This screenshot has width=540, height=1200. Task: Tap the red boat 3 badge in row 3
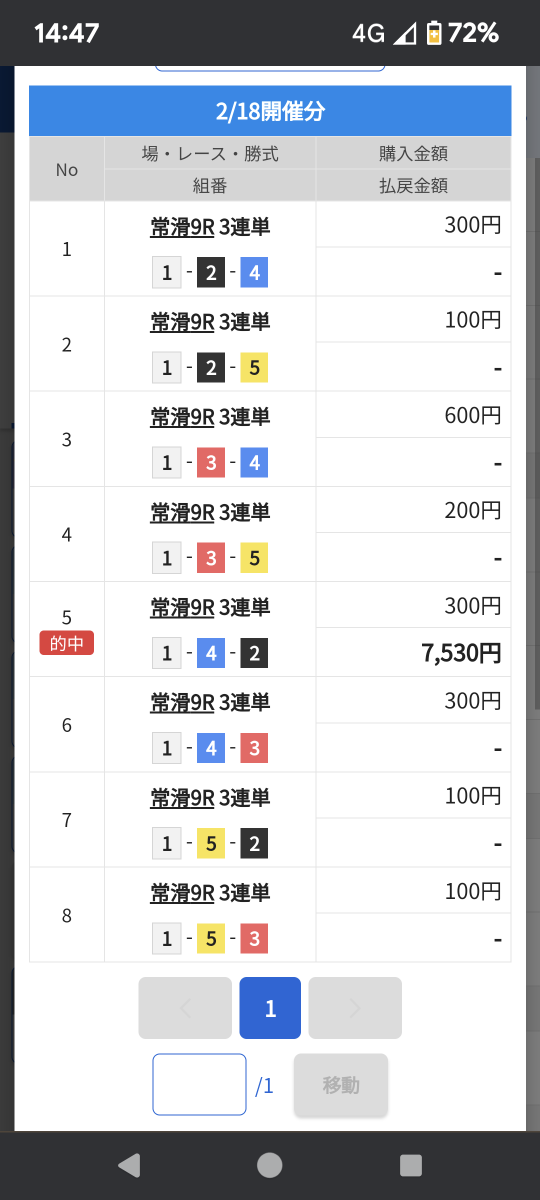(210, 463)
